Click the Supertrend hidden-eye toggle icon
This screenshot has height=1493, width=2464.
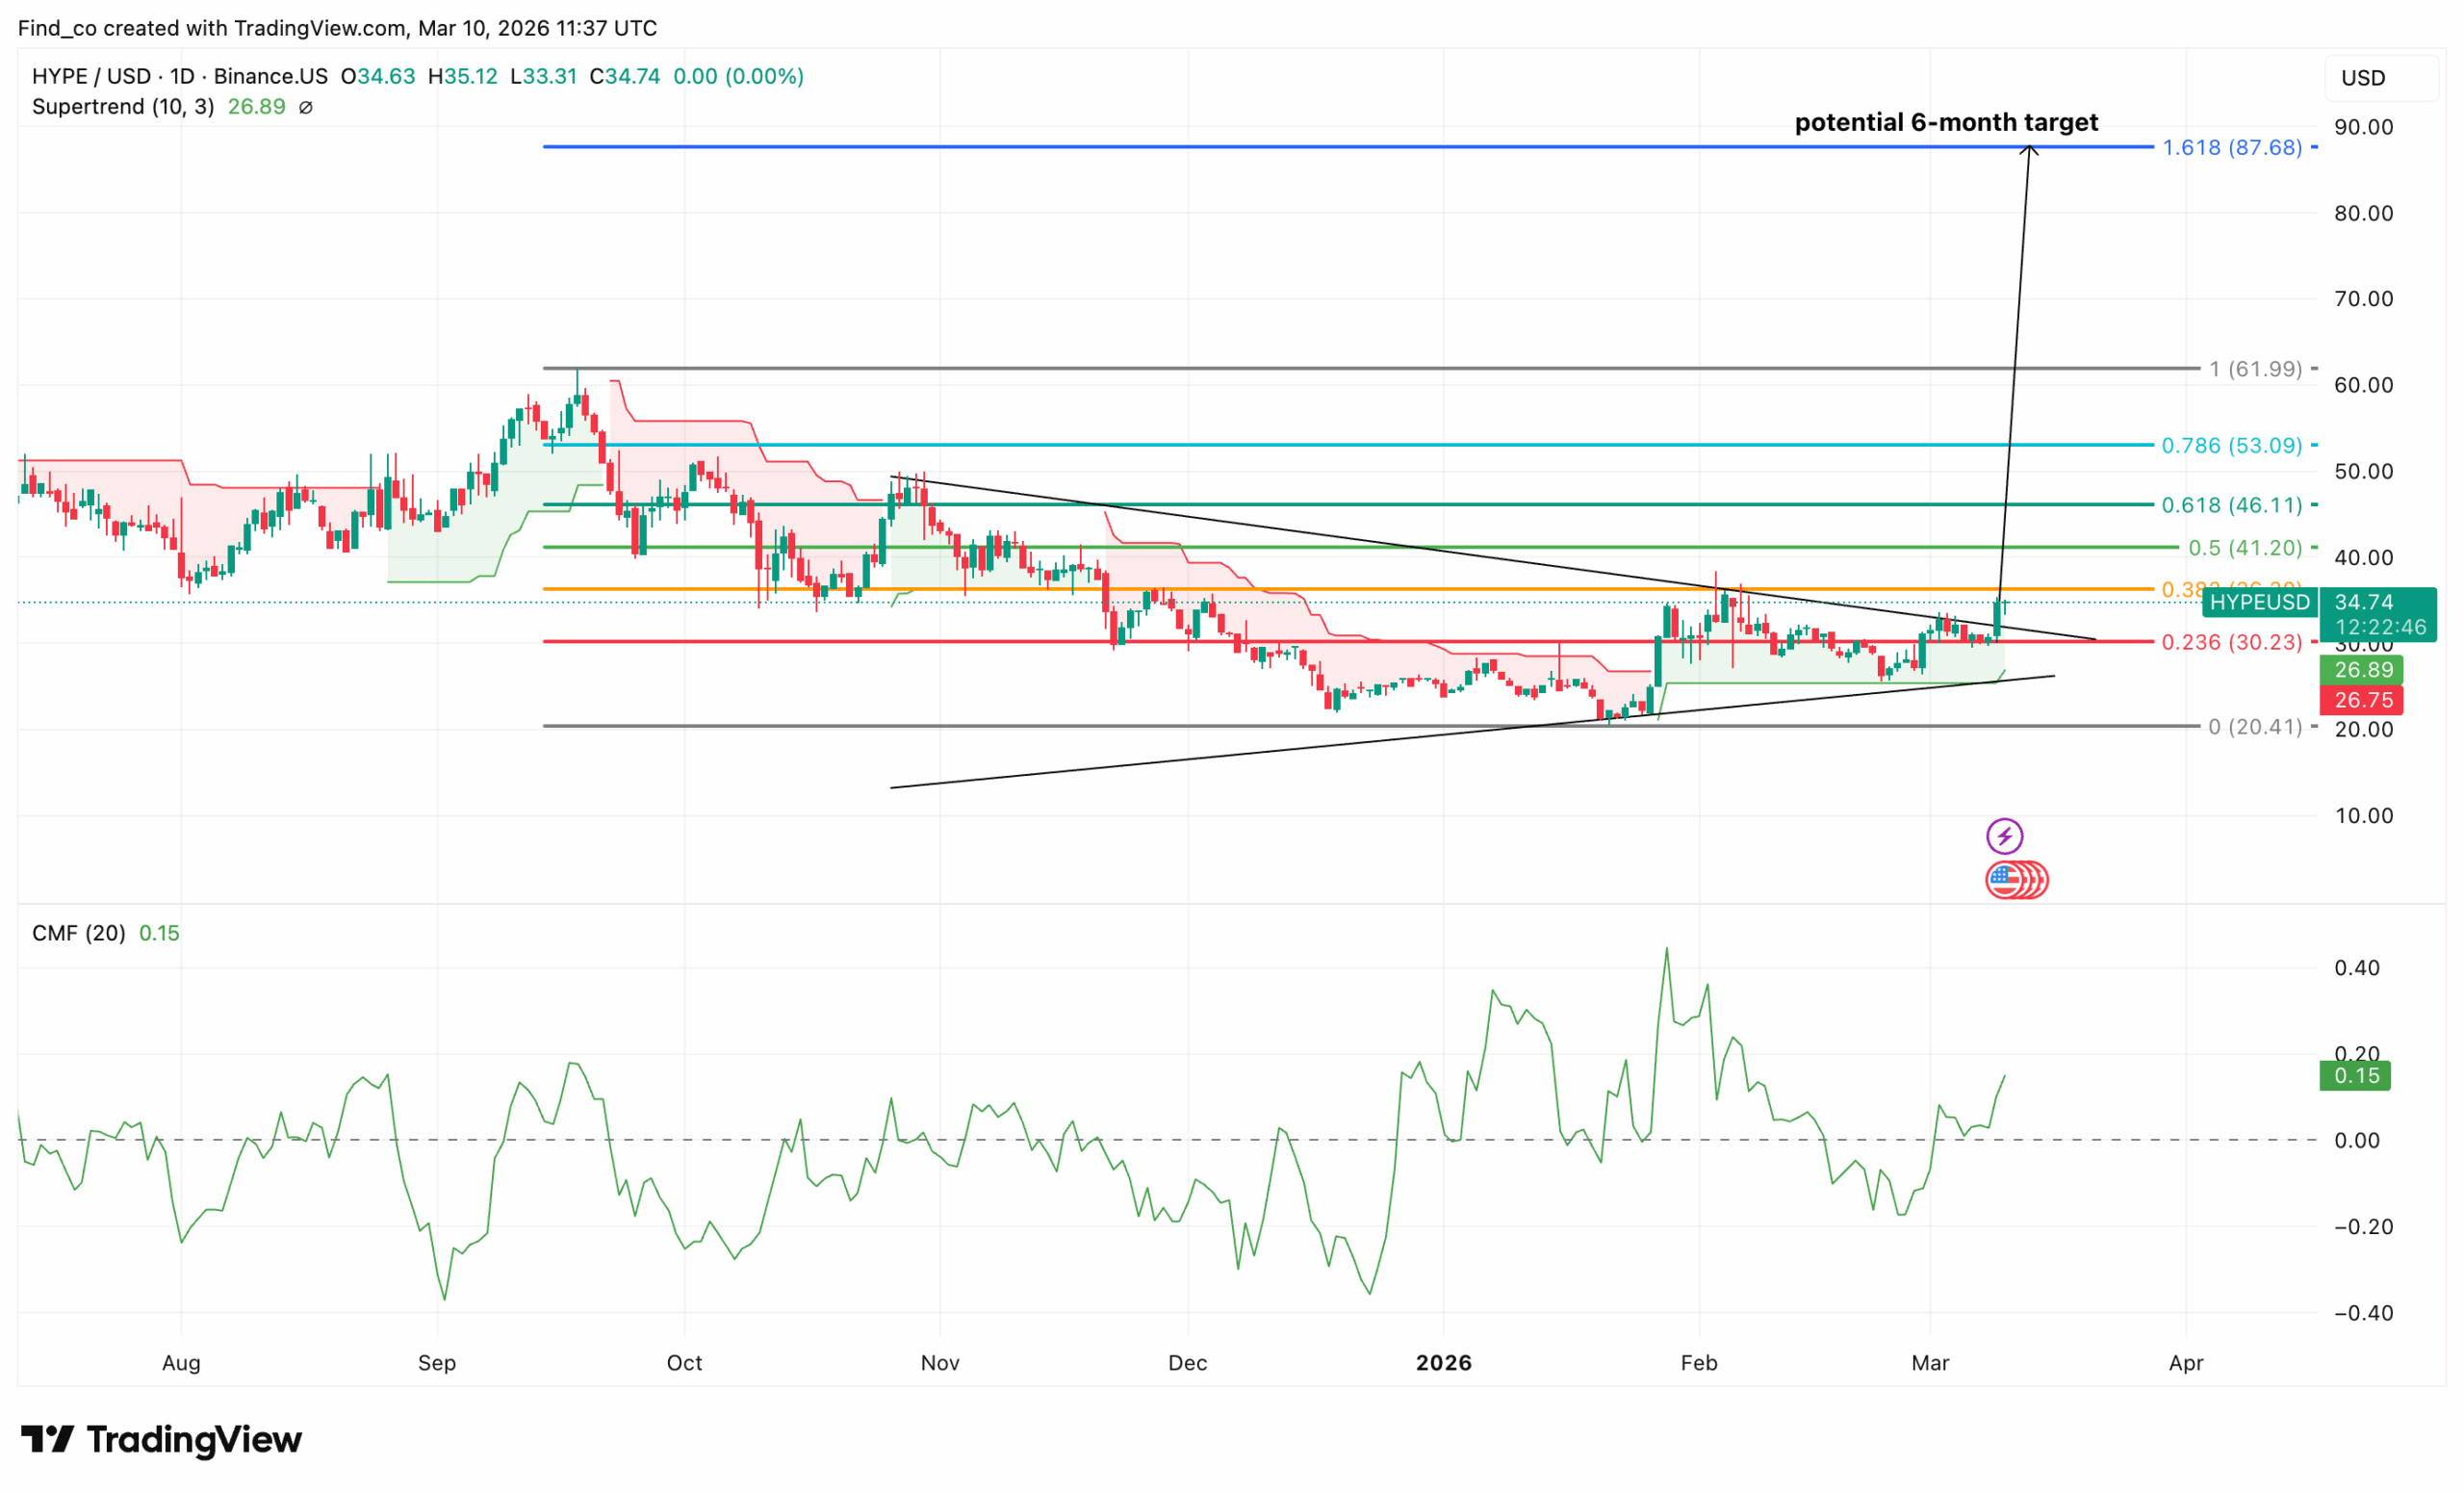click(306, 107)
